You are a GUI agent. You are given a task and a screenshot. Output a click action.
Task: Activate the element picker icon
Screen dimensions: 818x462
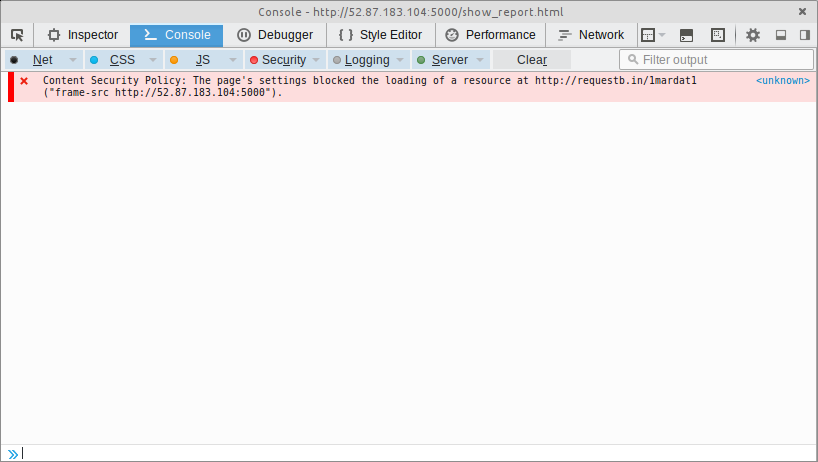(x=17, y=35)
